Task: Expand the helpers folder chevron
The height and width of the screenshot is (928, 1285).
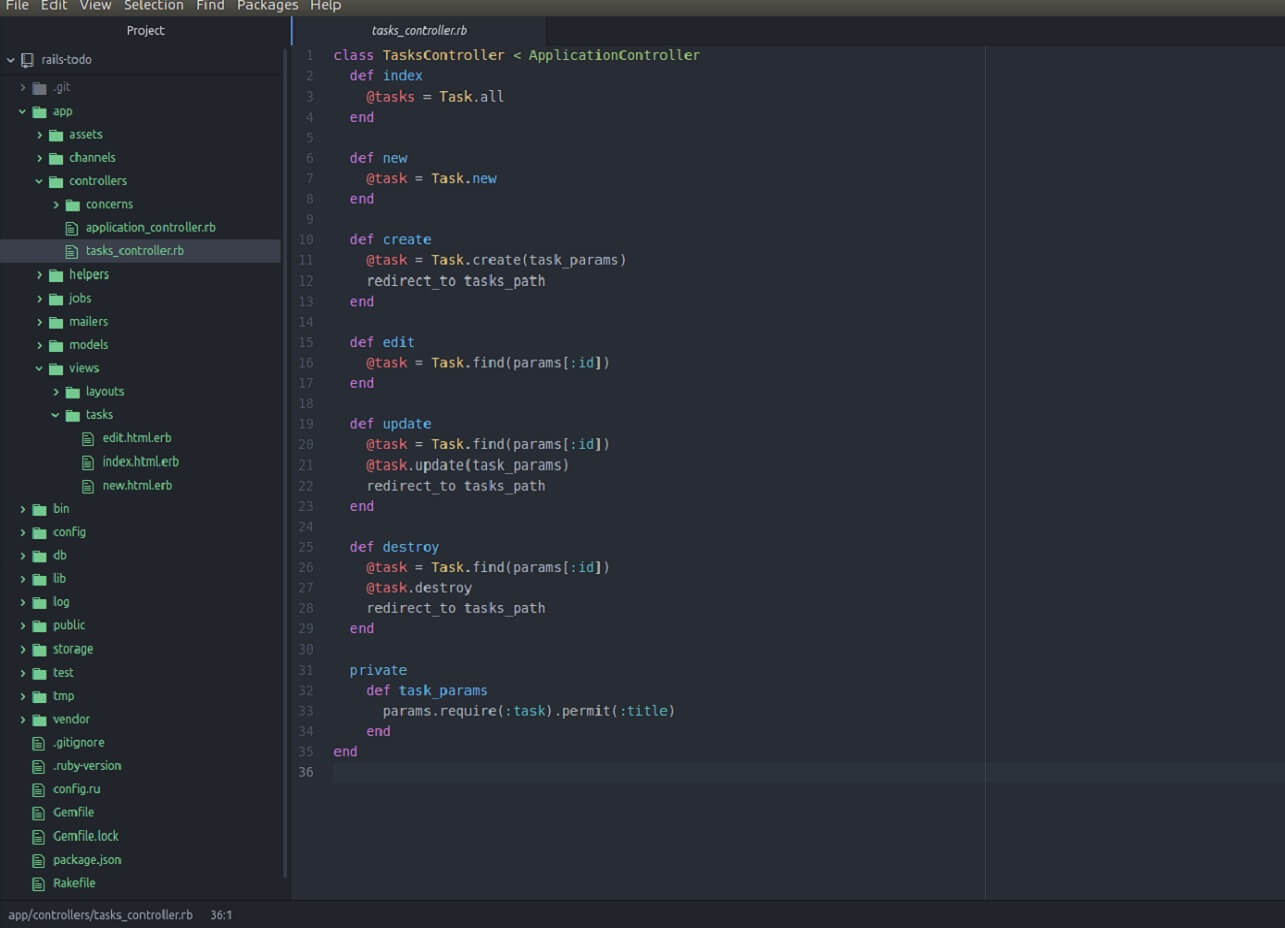Action: [40, 275]
